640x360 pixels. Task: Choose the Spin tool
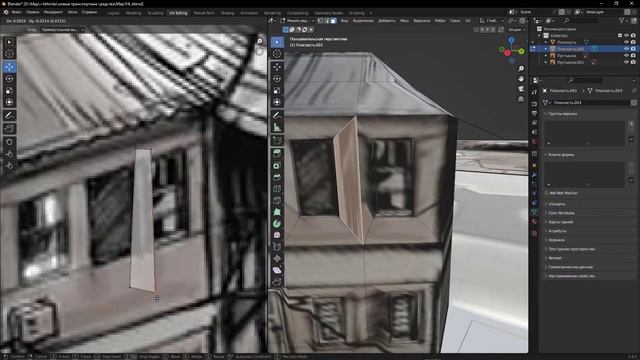click(x=277, y=224)
